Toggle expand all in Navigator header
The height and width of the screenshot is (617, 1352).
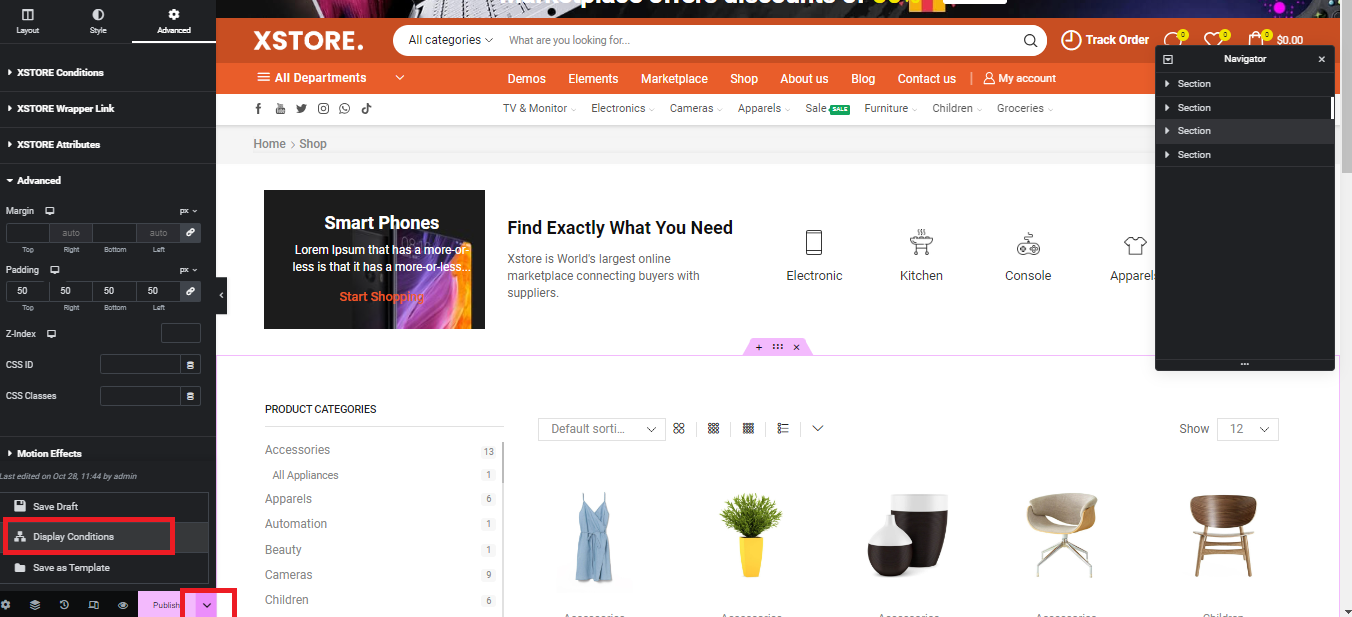point(1168,59)
